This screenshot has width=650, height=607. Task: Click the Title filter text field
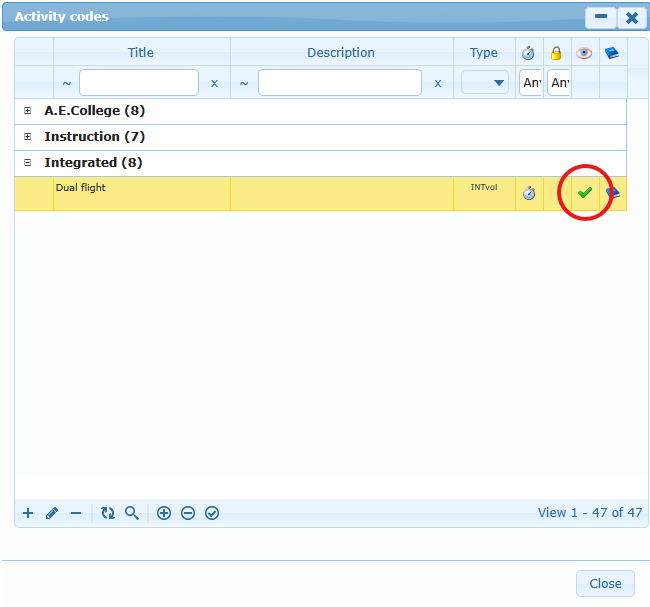(x=139, y=83)
